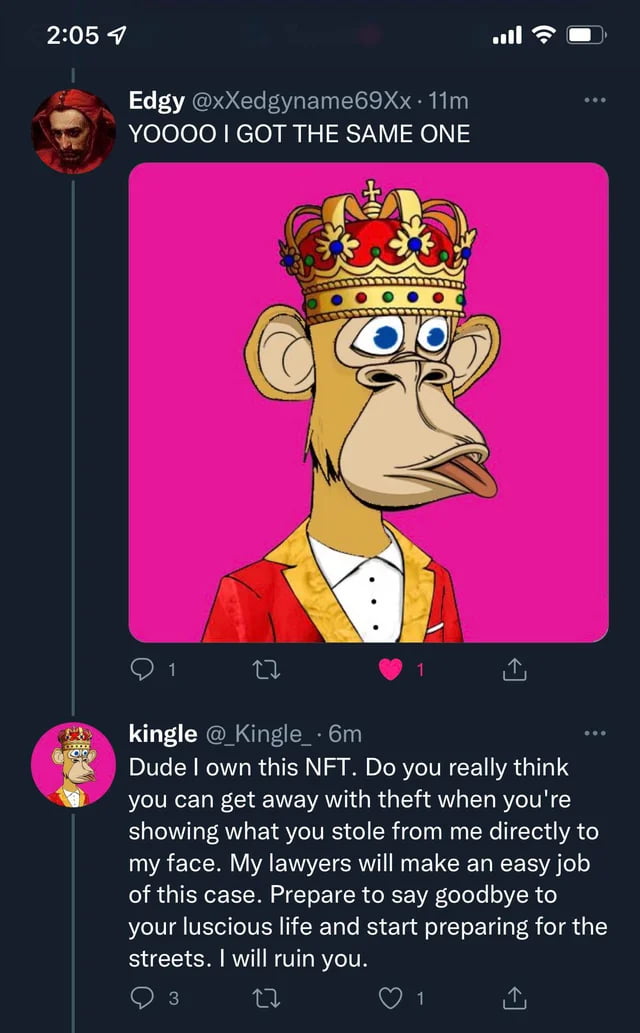Tap the battery icon in status bar

coord(585,35)
